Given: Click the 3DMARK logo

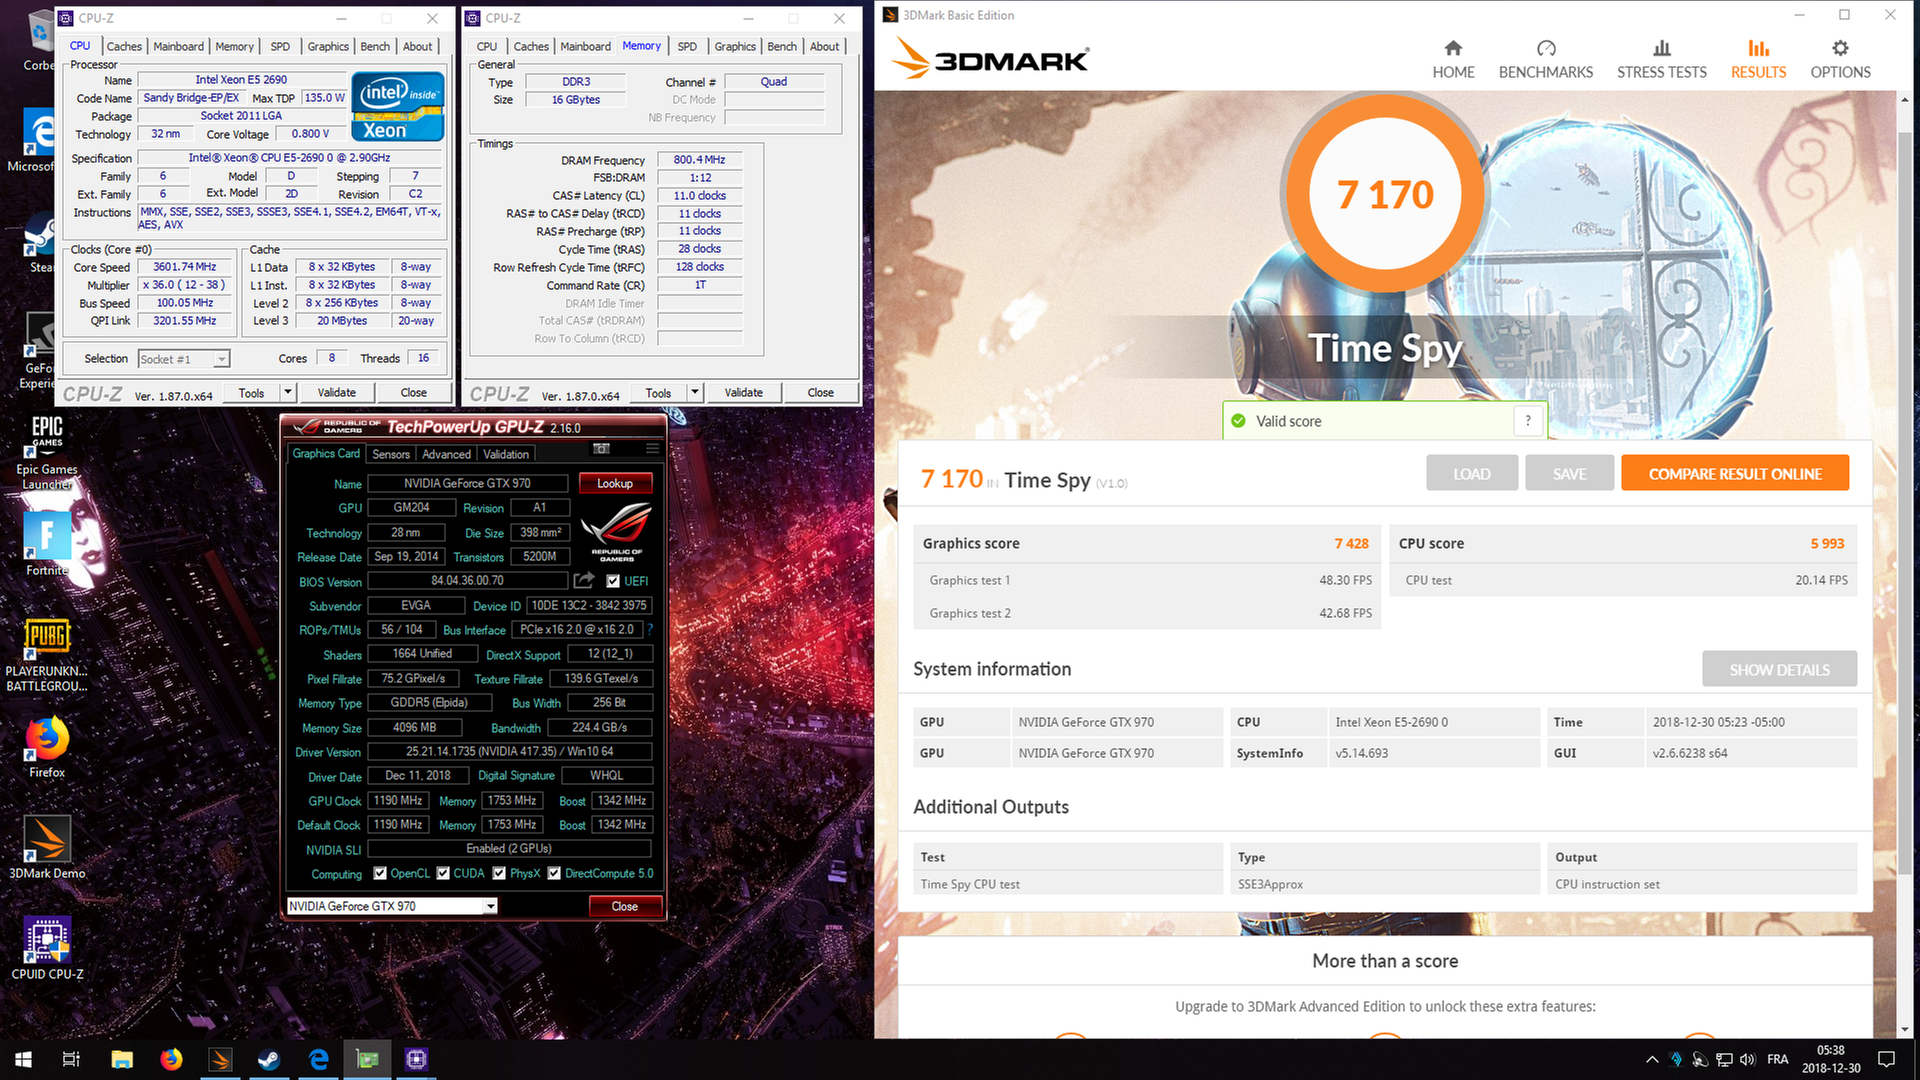Looking at the screenshot, I should coord(990,58).
